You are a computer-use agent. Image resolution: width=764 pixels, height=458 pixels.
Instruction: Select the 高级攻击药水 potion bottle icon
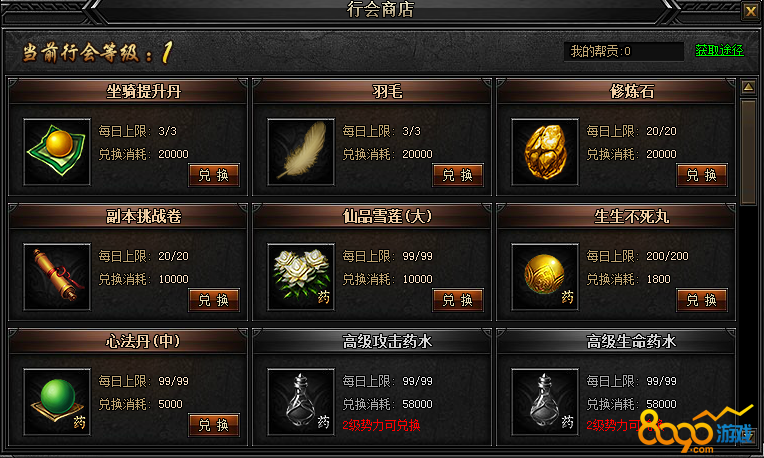[x=301, y=401]
